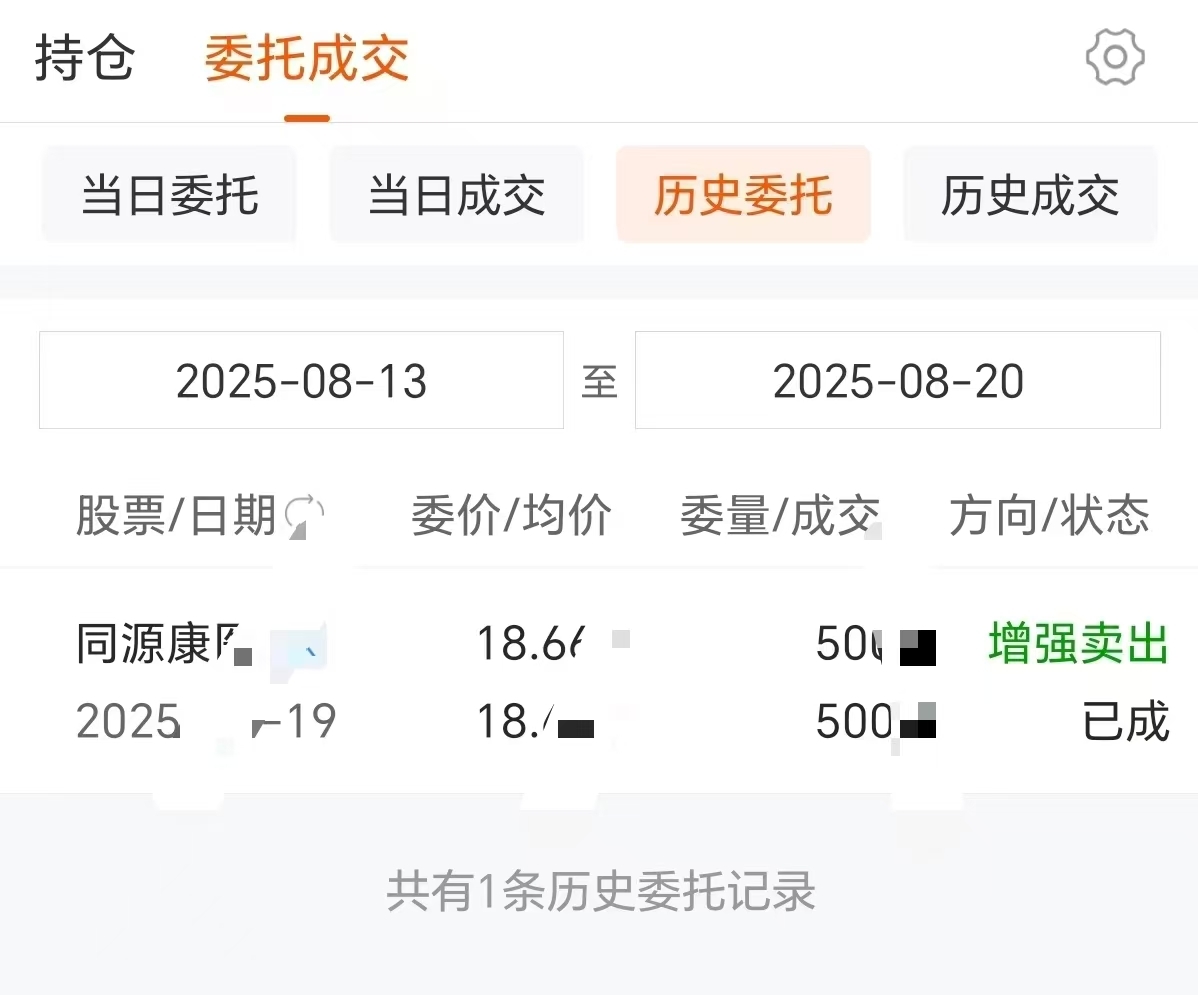Sort by 股票/日期 column header
This screenshot has height=995, width=1198.
tap(176, 515)
